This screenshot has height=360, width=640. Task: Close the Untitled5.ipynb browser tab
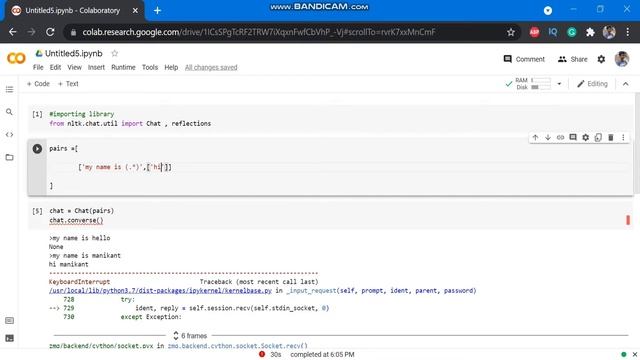135,11
